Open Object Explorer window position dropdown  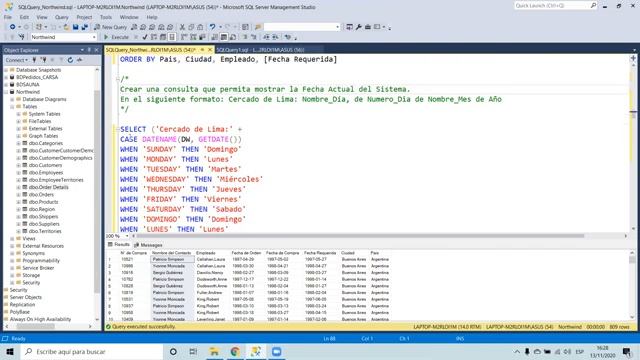click(82, 50)
